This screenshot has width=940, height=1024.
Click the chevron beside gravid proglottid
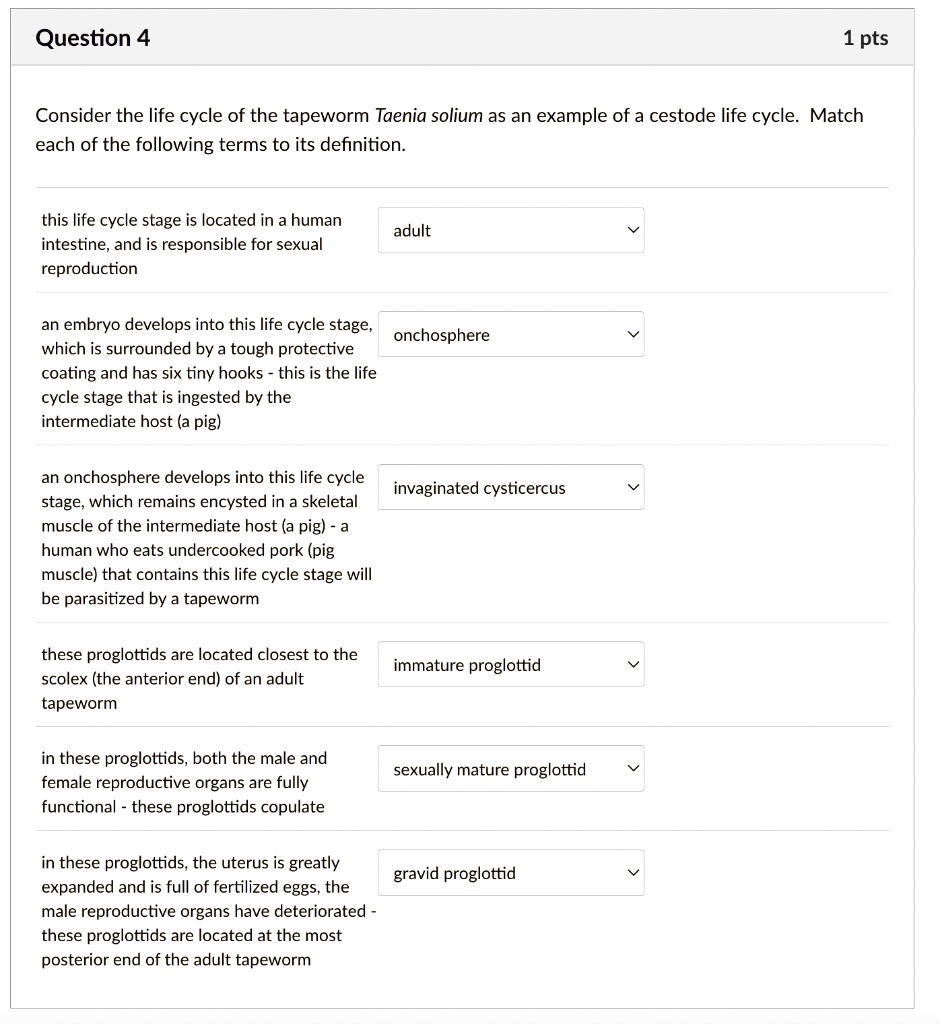tap(632, 872)
